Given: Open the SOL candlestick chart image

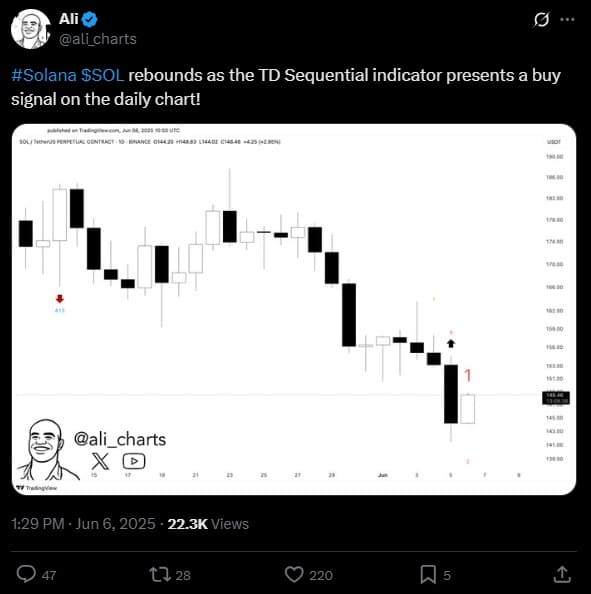Looking at the screenshot, I should (294, 309).
